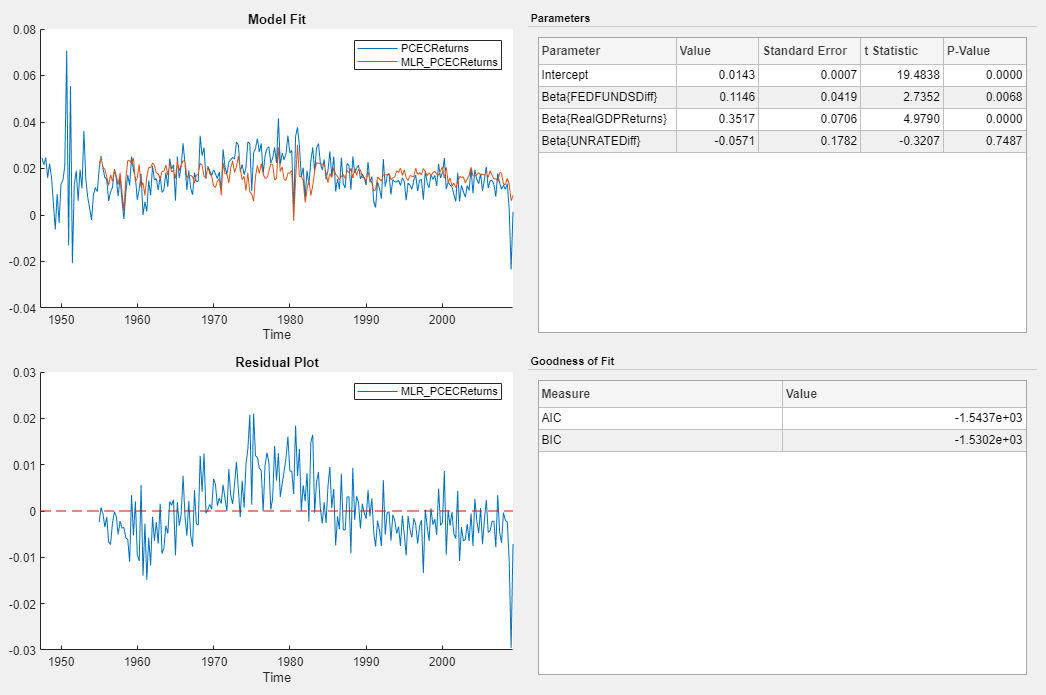This screenshot has width=1046, height=695.
Task: Click the Residual Plot title
Action: (x=277, y=362)
